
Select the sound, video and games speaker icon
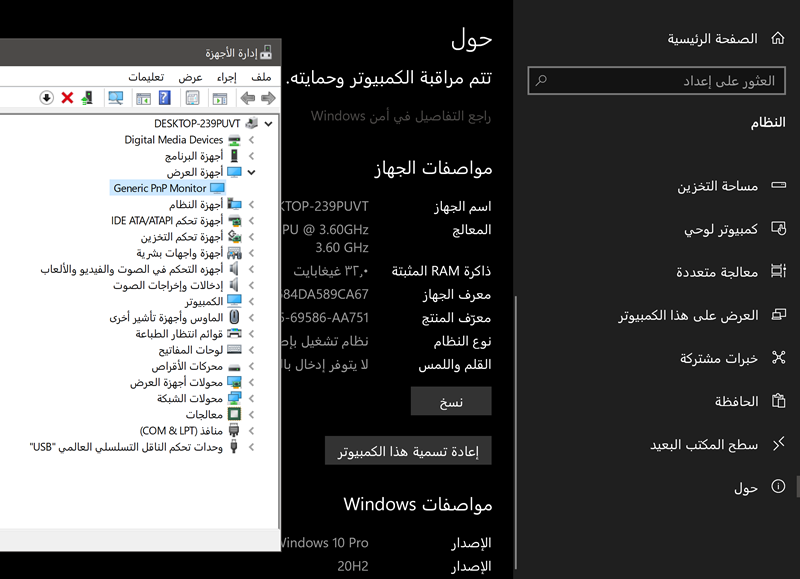(x=234, y=269)
